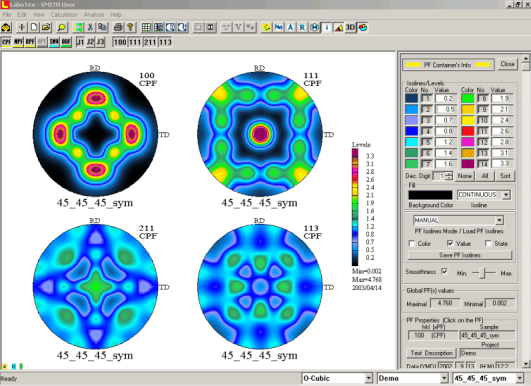
Task: Open the 3D view toolbar button
Action: pos(350,27)
